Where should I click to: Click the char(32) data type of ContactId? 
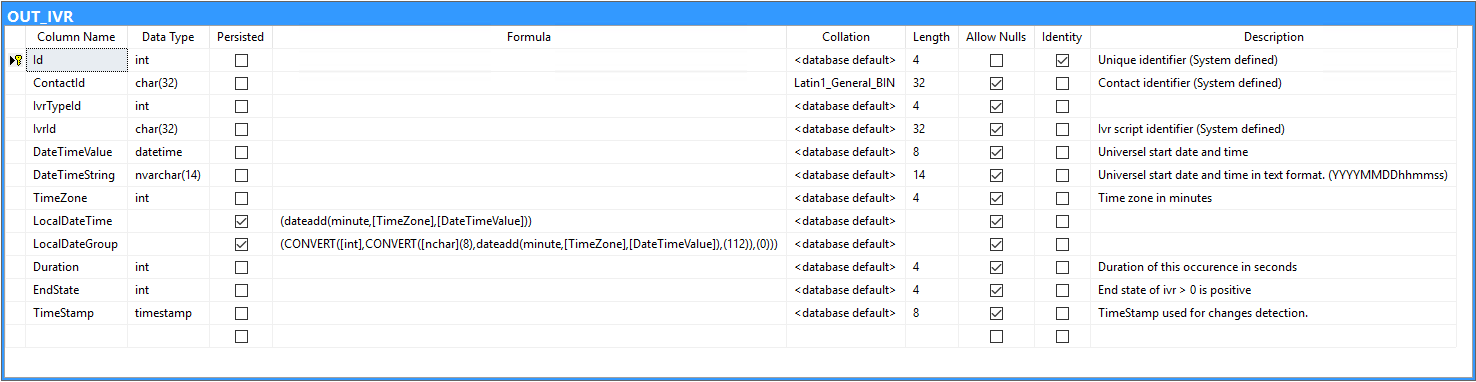point(168,83)
